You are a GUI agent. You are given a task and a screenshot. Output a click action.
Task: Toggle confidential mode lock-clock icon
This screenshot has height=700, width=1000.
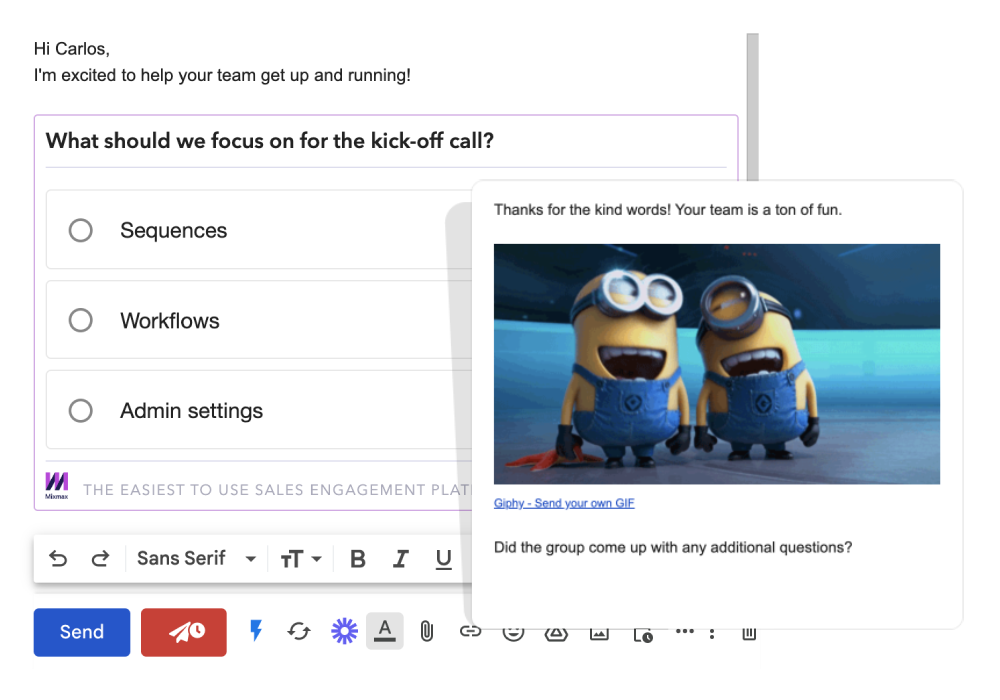click(x=643, y=635)
